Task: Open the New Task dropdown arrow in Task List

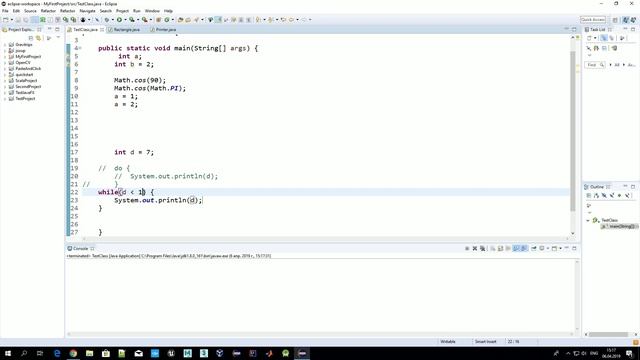Action: pyautogui.click(x=595, y=38)
